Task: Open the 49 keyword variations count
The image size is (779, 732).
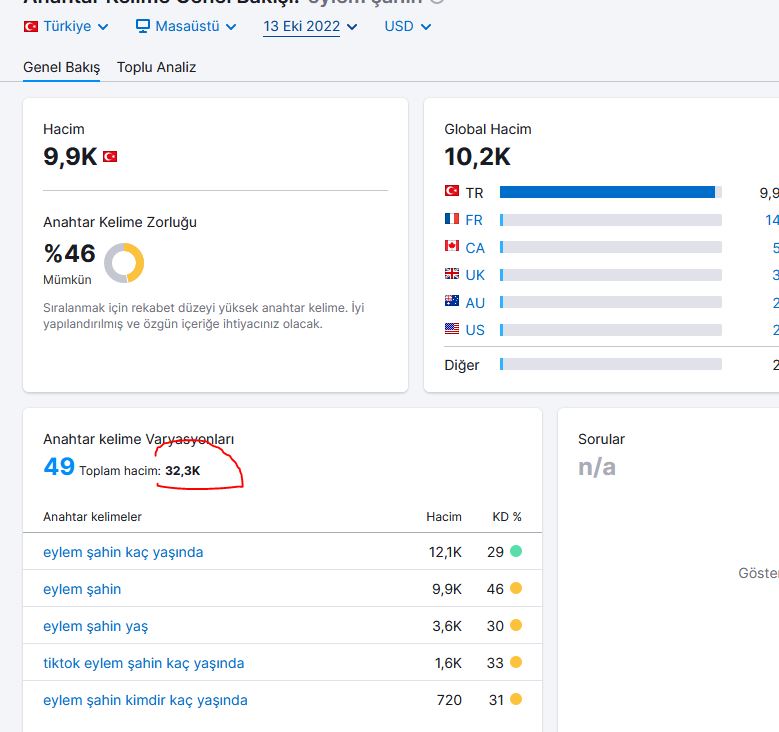Action: coord(59,467)
